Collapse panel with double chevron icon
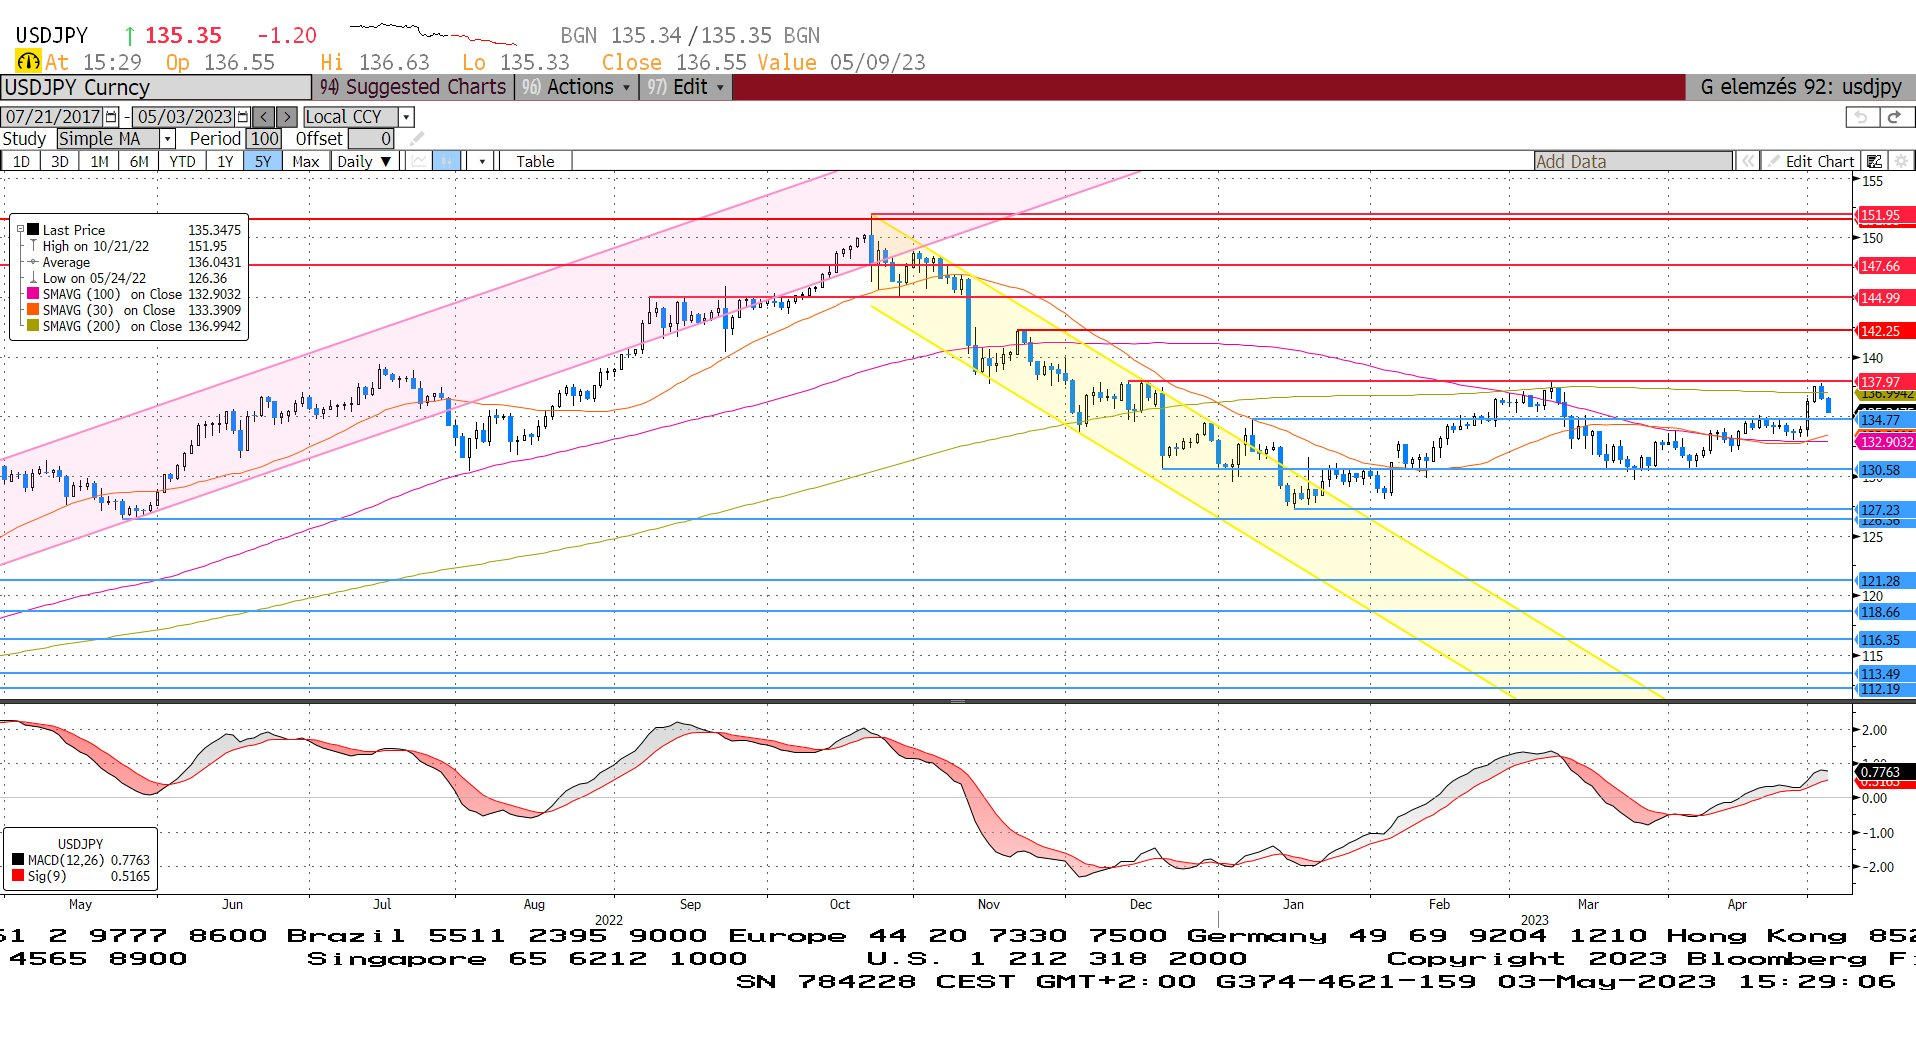 pos(1747,161)
